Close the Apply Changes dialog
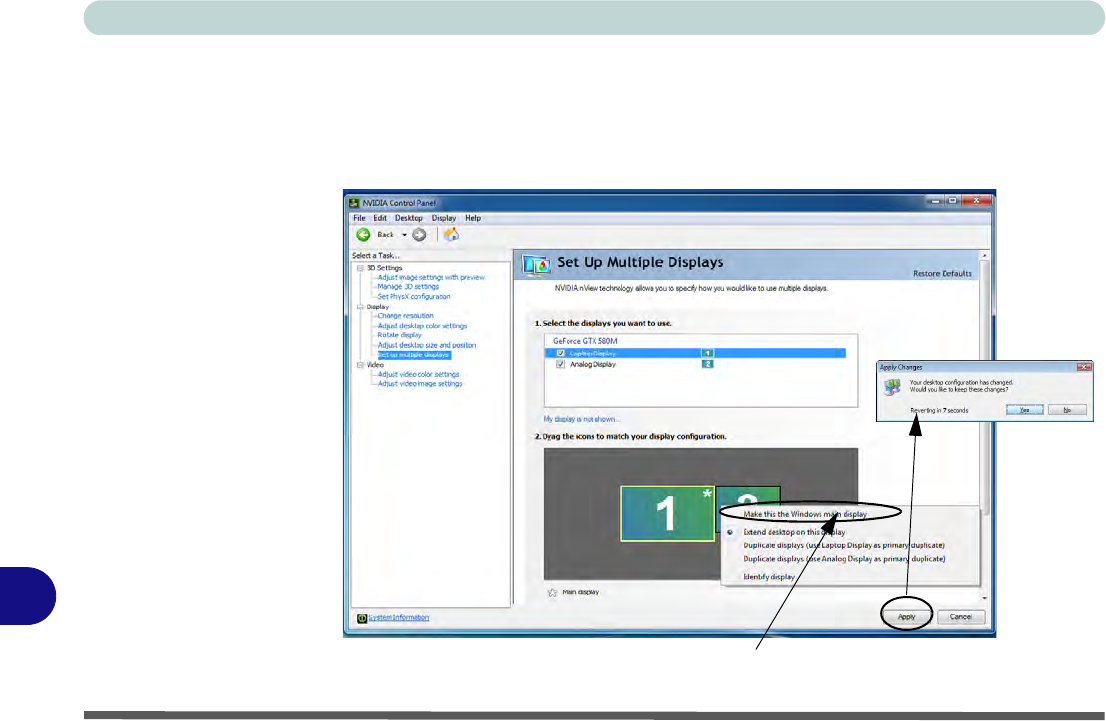This screenshot has height=721, width=1106. click(1083, 368)
